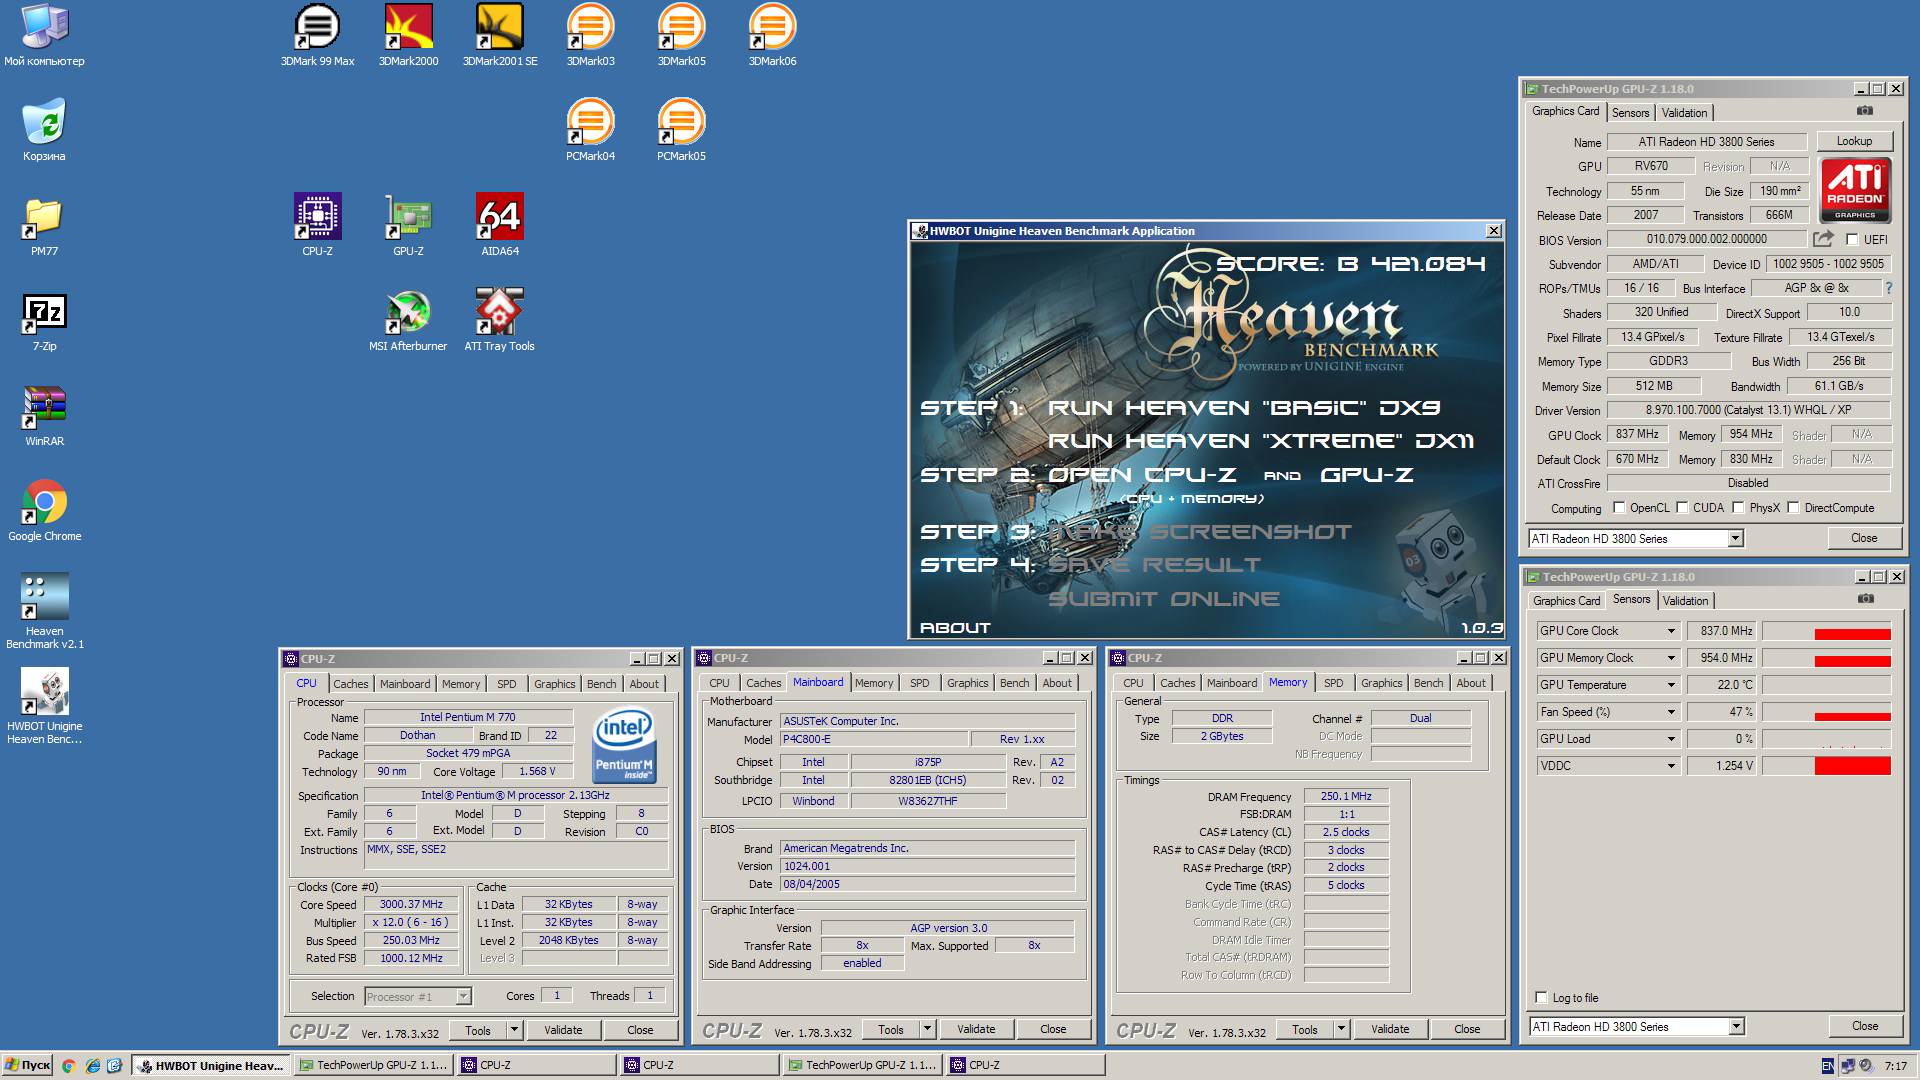This screenshot has height=1080, width=1920.
Task: Select the GPU-Z desktop icon
Action: click(408, 226)
